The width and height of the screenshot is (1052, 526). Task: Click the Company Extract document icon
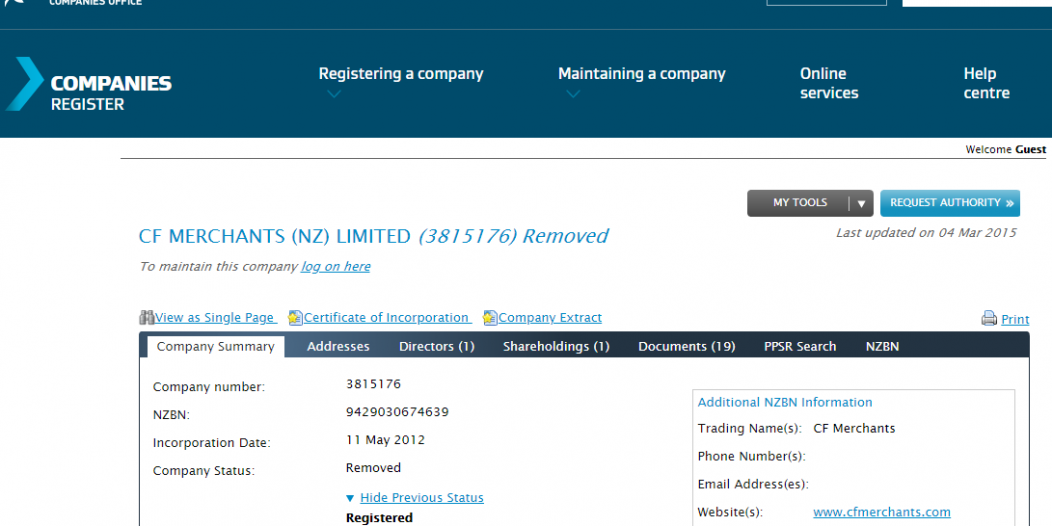pos(490,318)
